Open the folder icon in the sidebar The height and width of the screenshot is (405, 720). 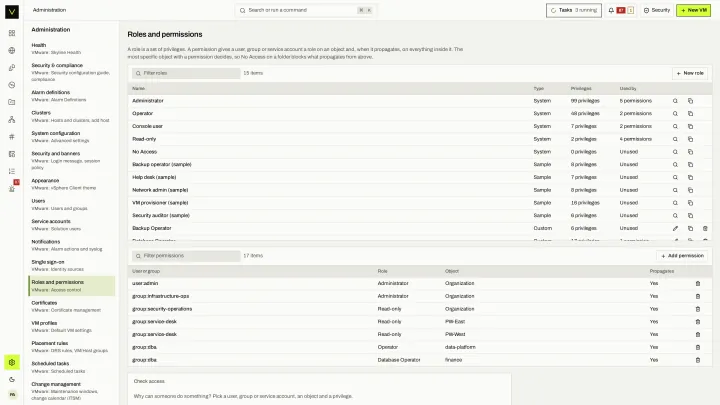click(x=12, y=102)
